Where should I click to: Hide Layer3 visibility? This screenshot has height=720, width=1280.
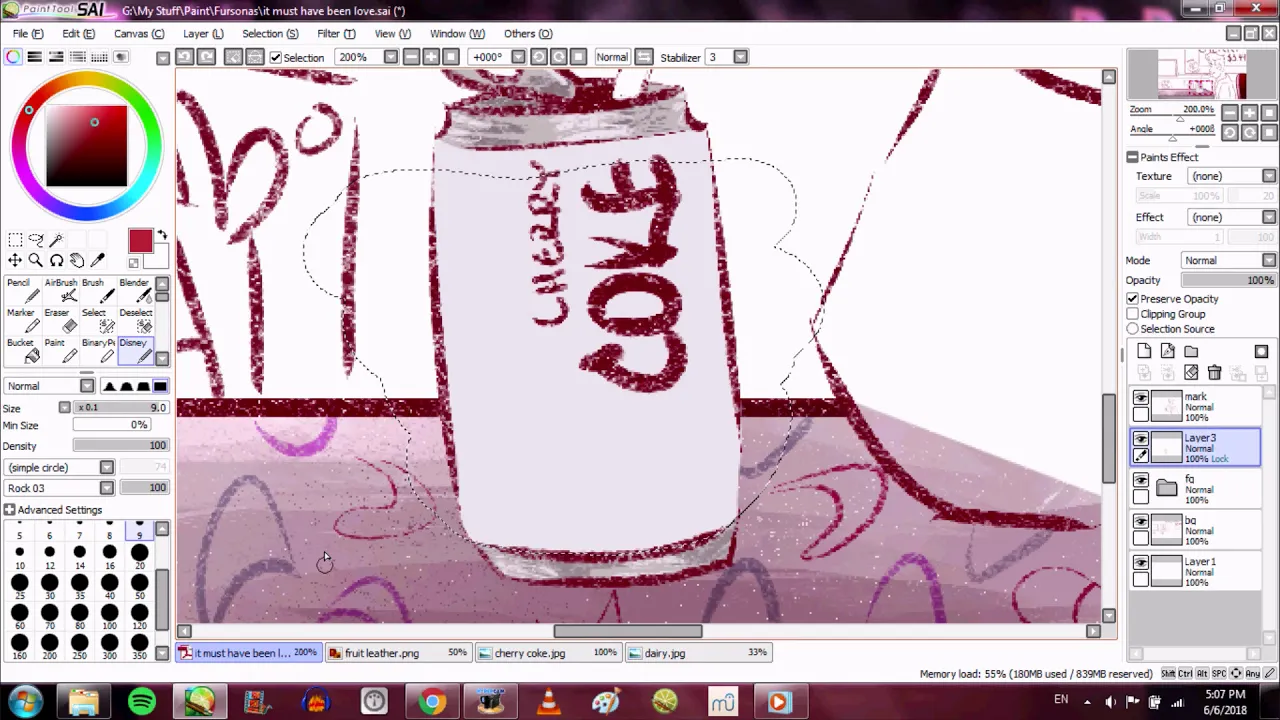tap(1141, 439)
